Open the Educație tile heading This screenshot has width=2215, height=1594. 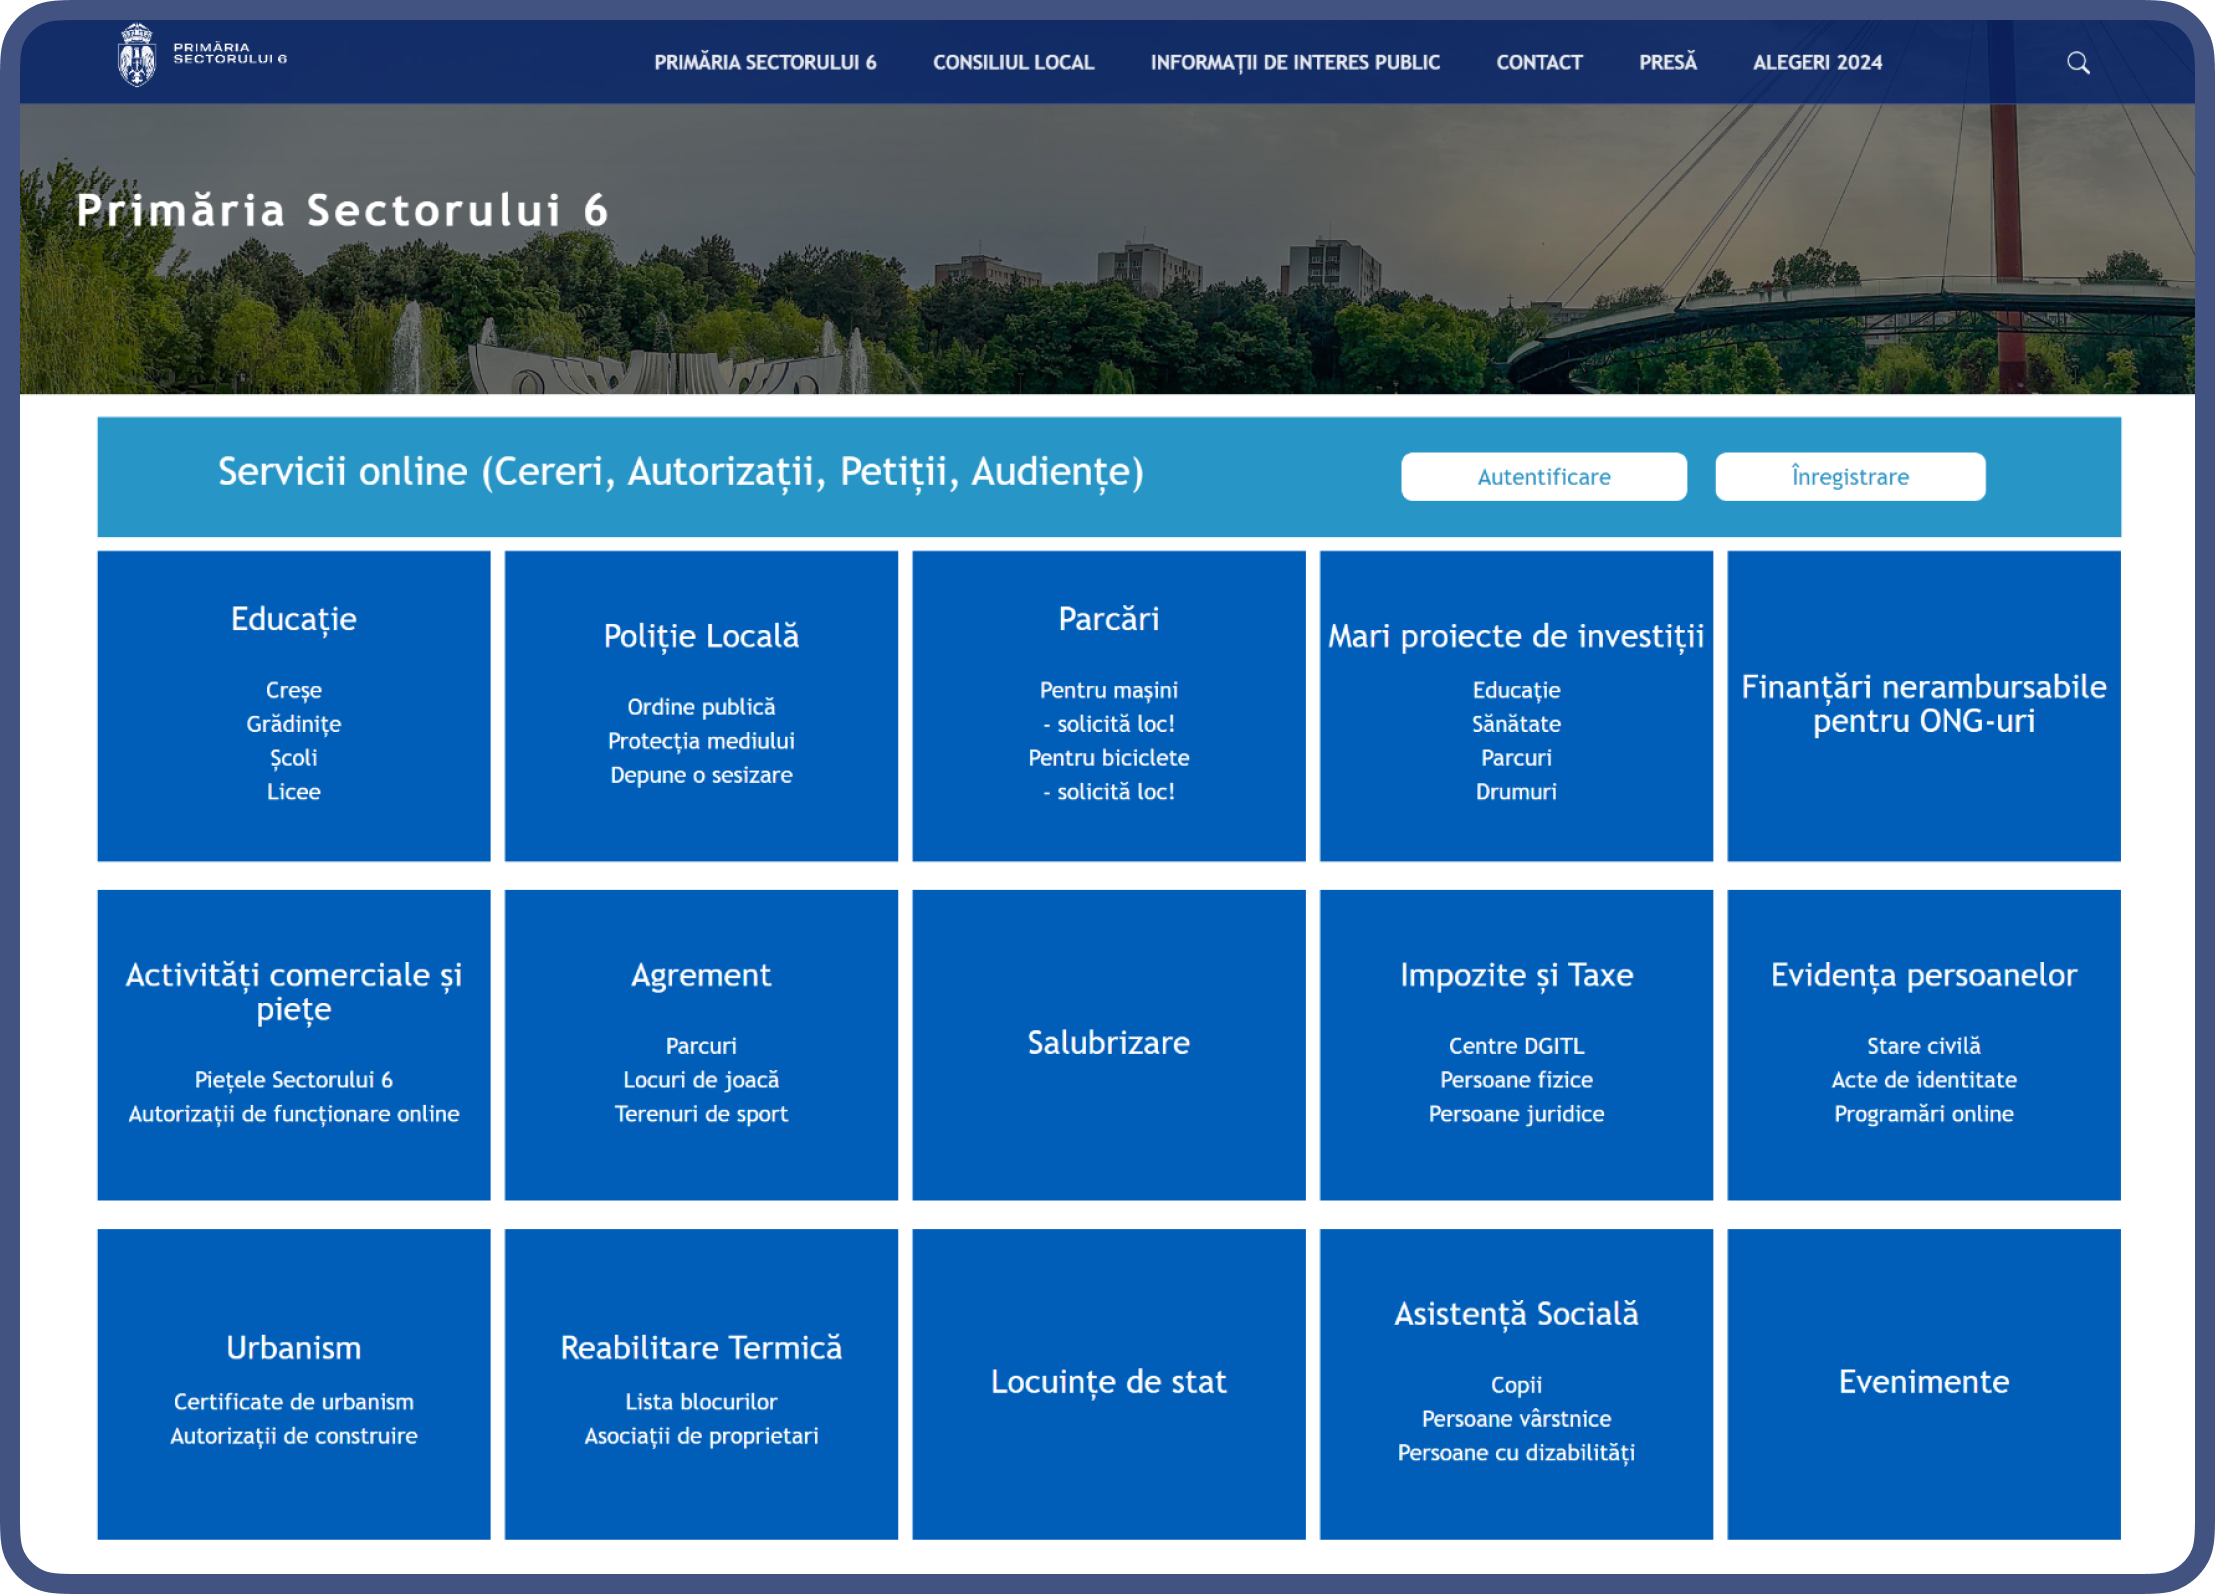[294, 619]
